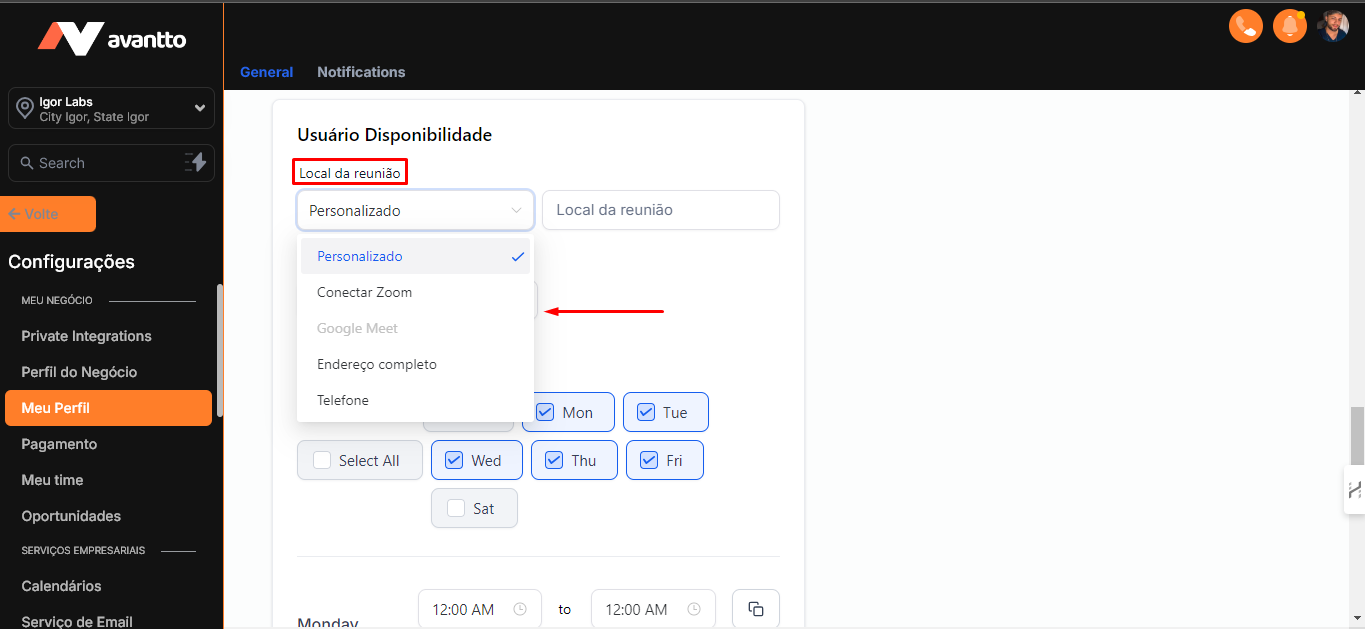Uncheck the Mon day checkbox
This screenshot has height=629, width=1365.
(546, 412)
